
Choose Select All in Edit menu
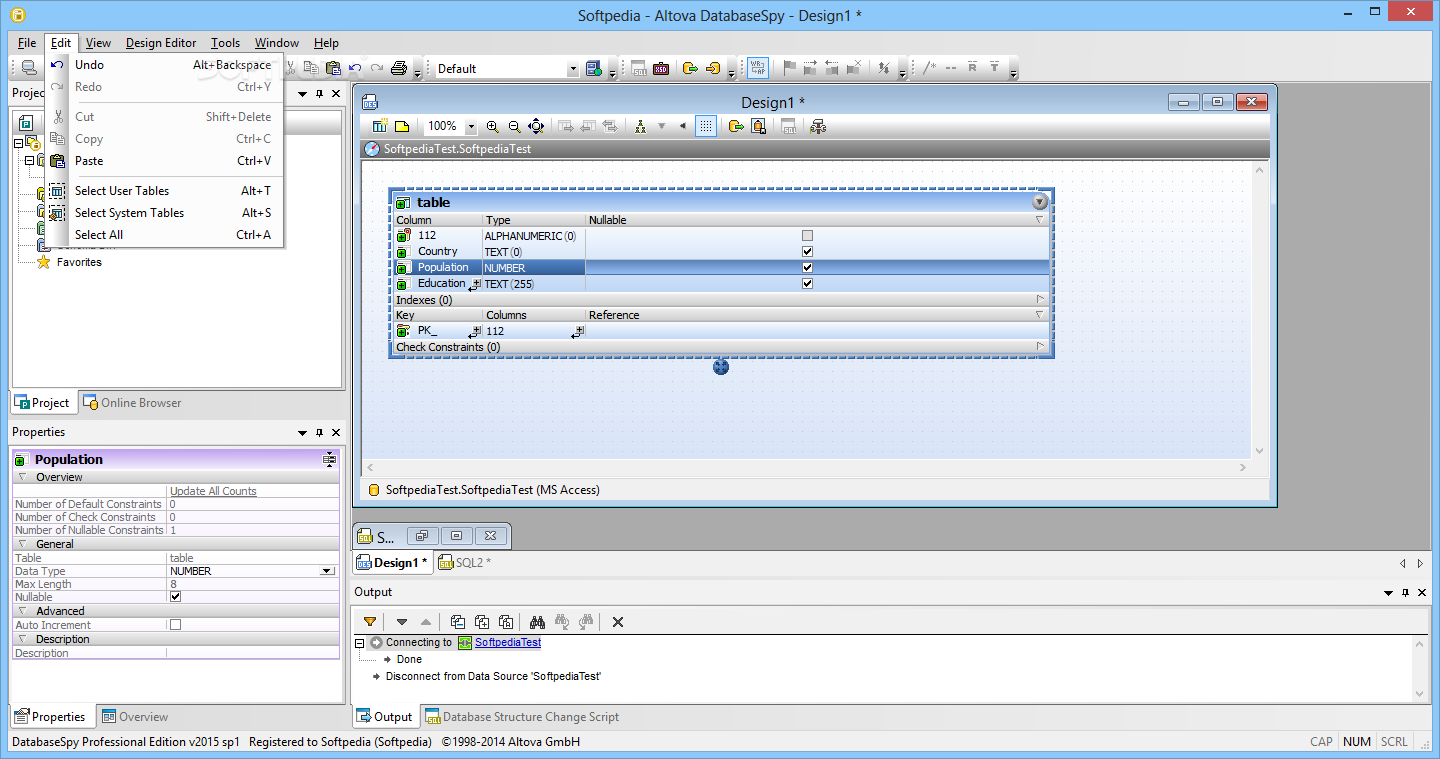[x=165, y=235]
